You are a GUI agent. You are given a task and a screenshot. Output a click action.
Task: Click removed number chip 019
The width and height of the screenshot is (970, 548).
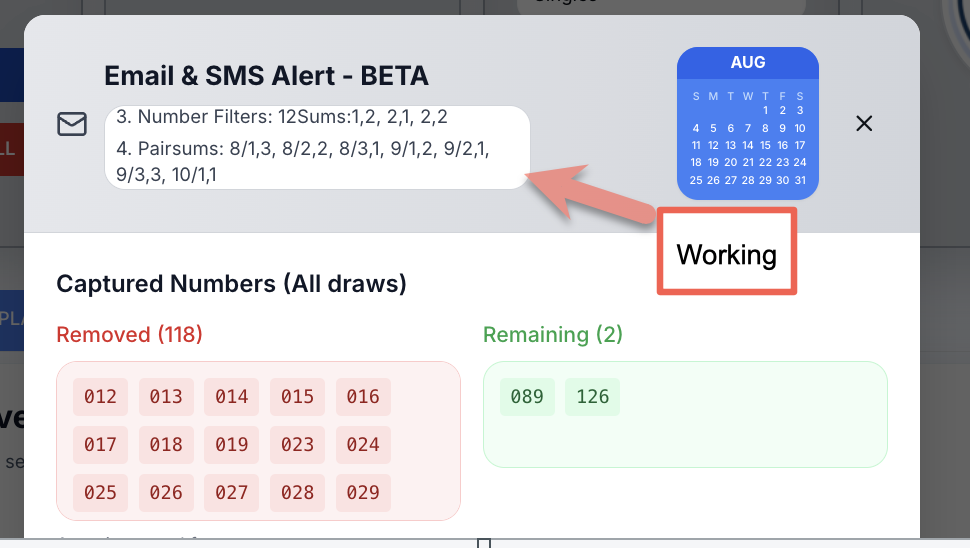point(231,445)
